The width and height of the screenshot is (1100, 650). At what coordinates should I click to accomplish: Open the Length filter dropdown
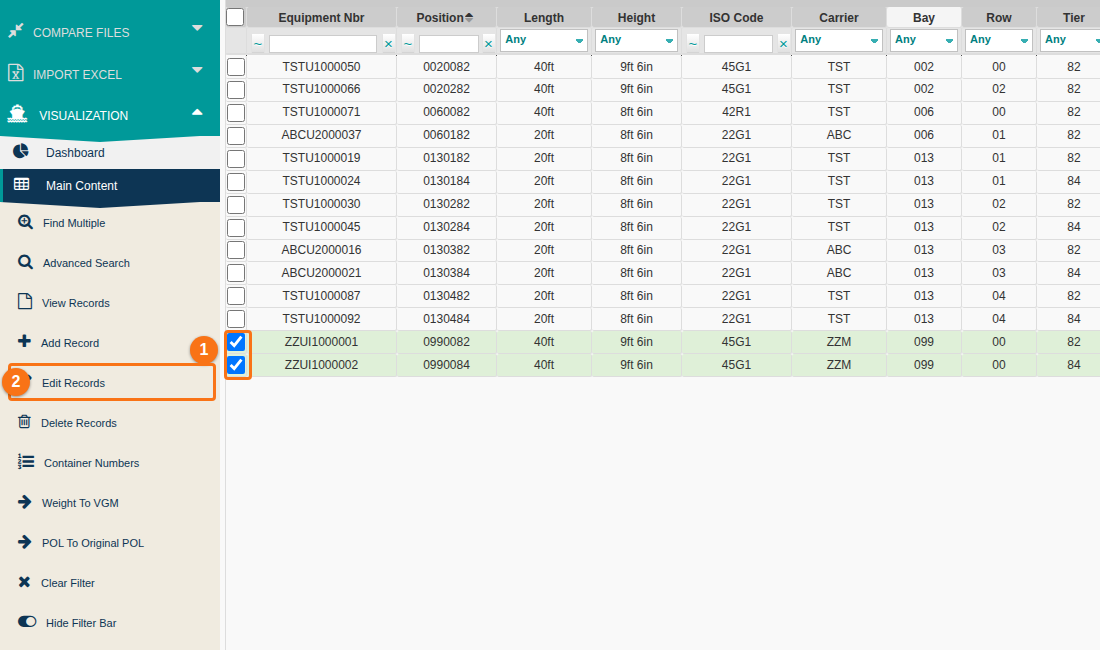click(544, 40)
